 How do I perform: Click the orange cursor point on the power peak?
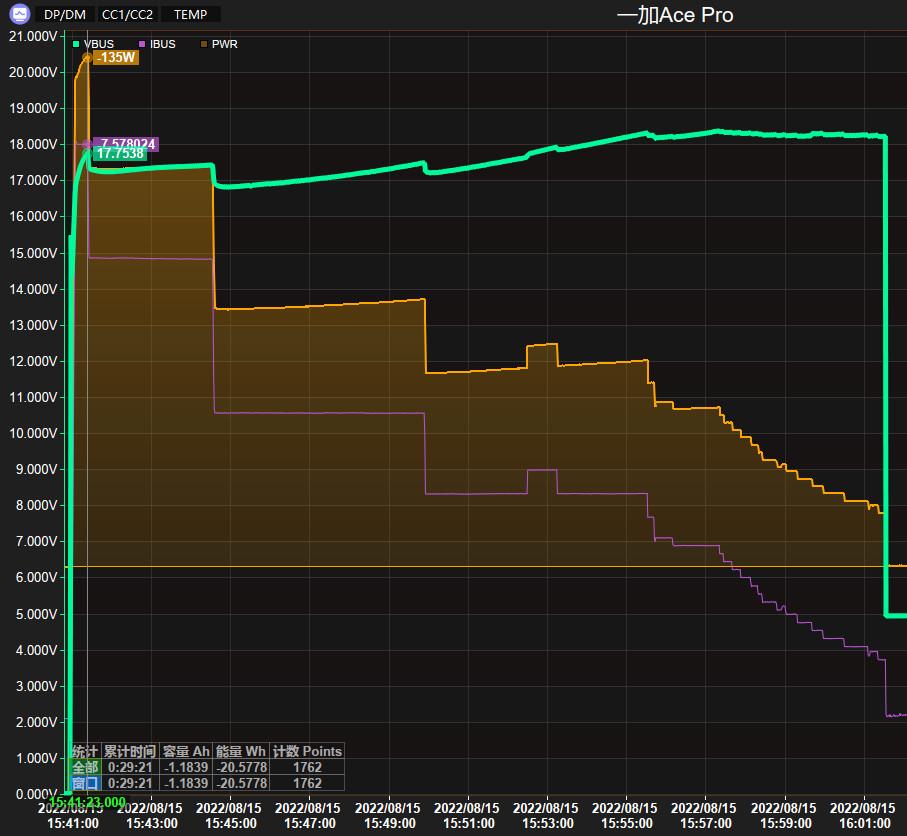(x=87, y=58)
